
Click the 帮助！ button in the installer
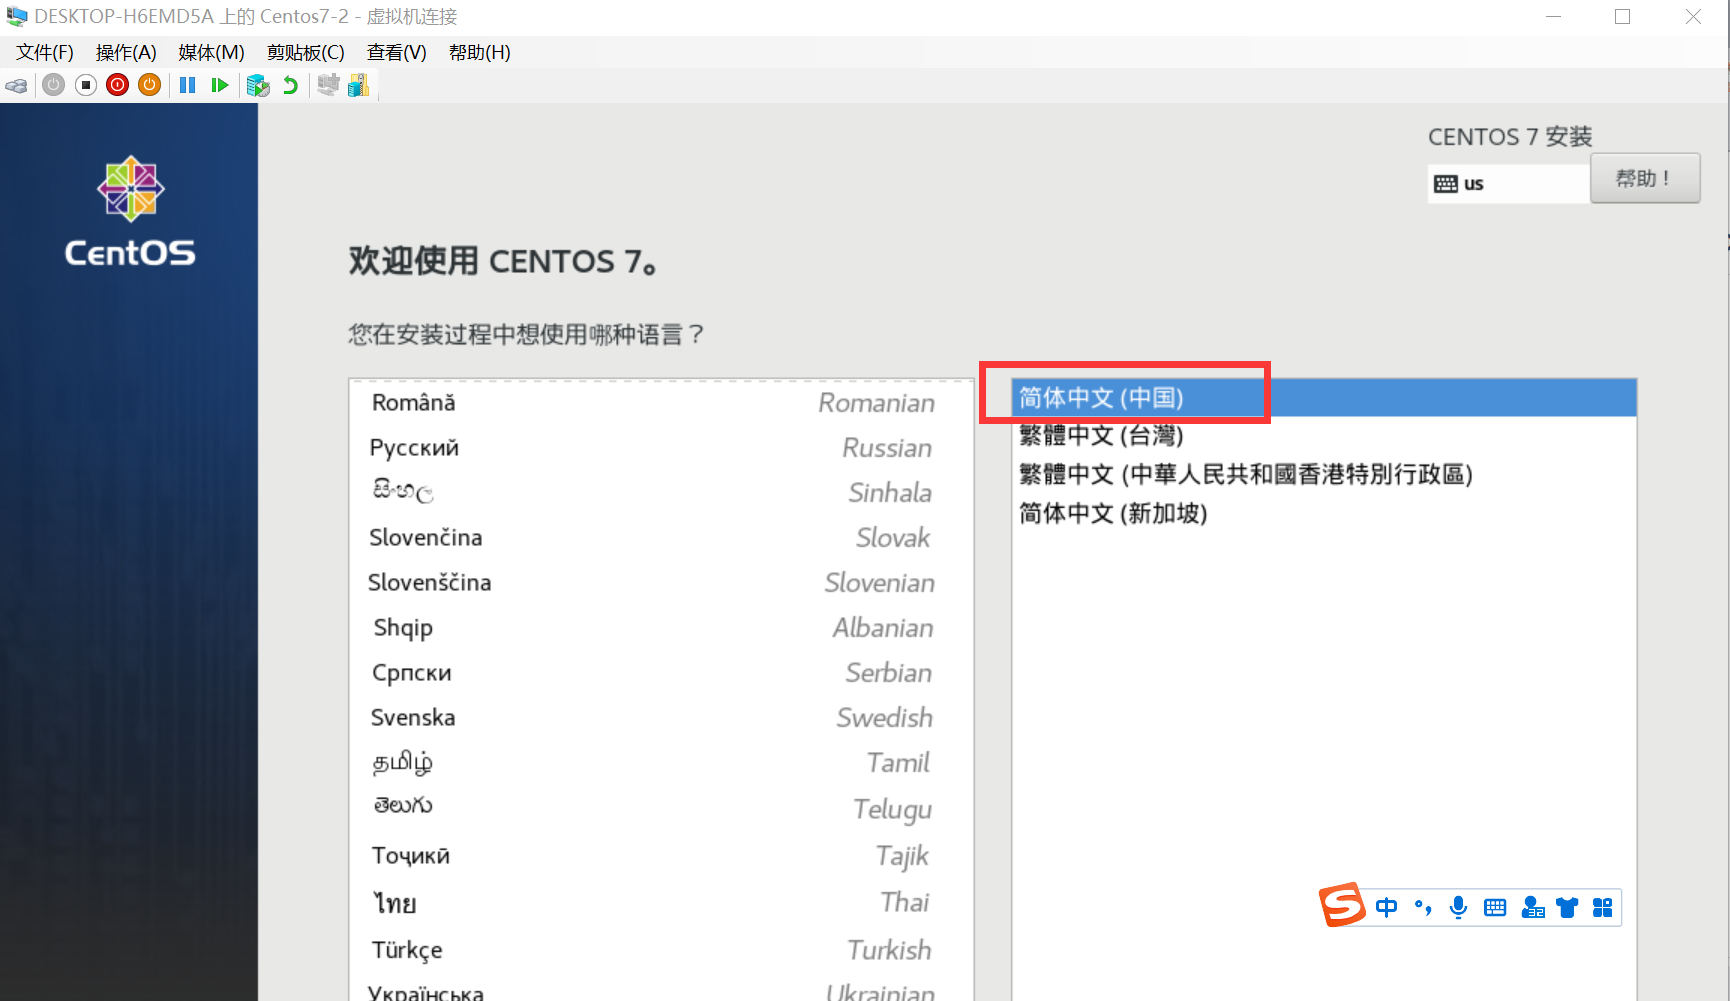pyautogui.click(x=1645, y=178)
